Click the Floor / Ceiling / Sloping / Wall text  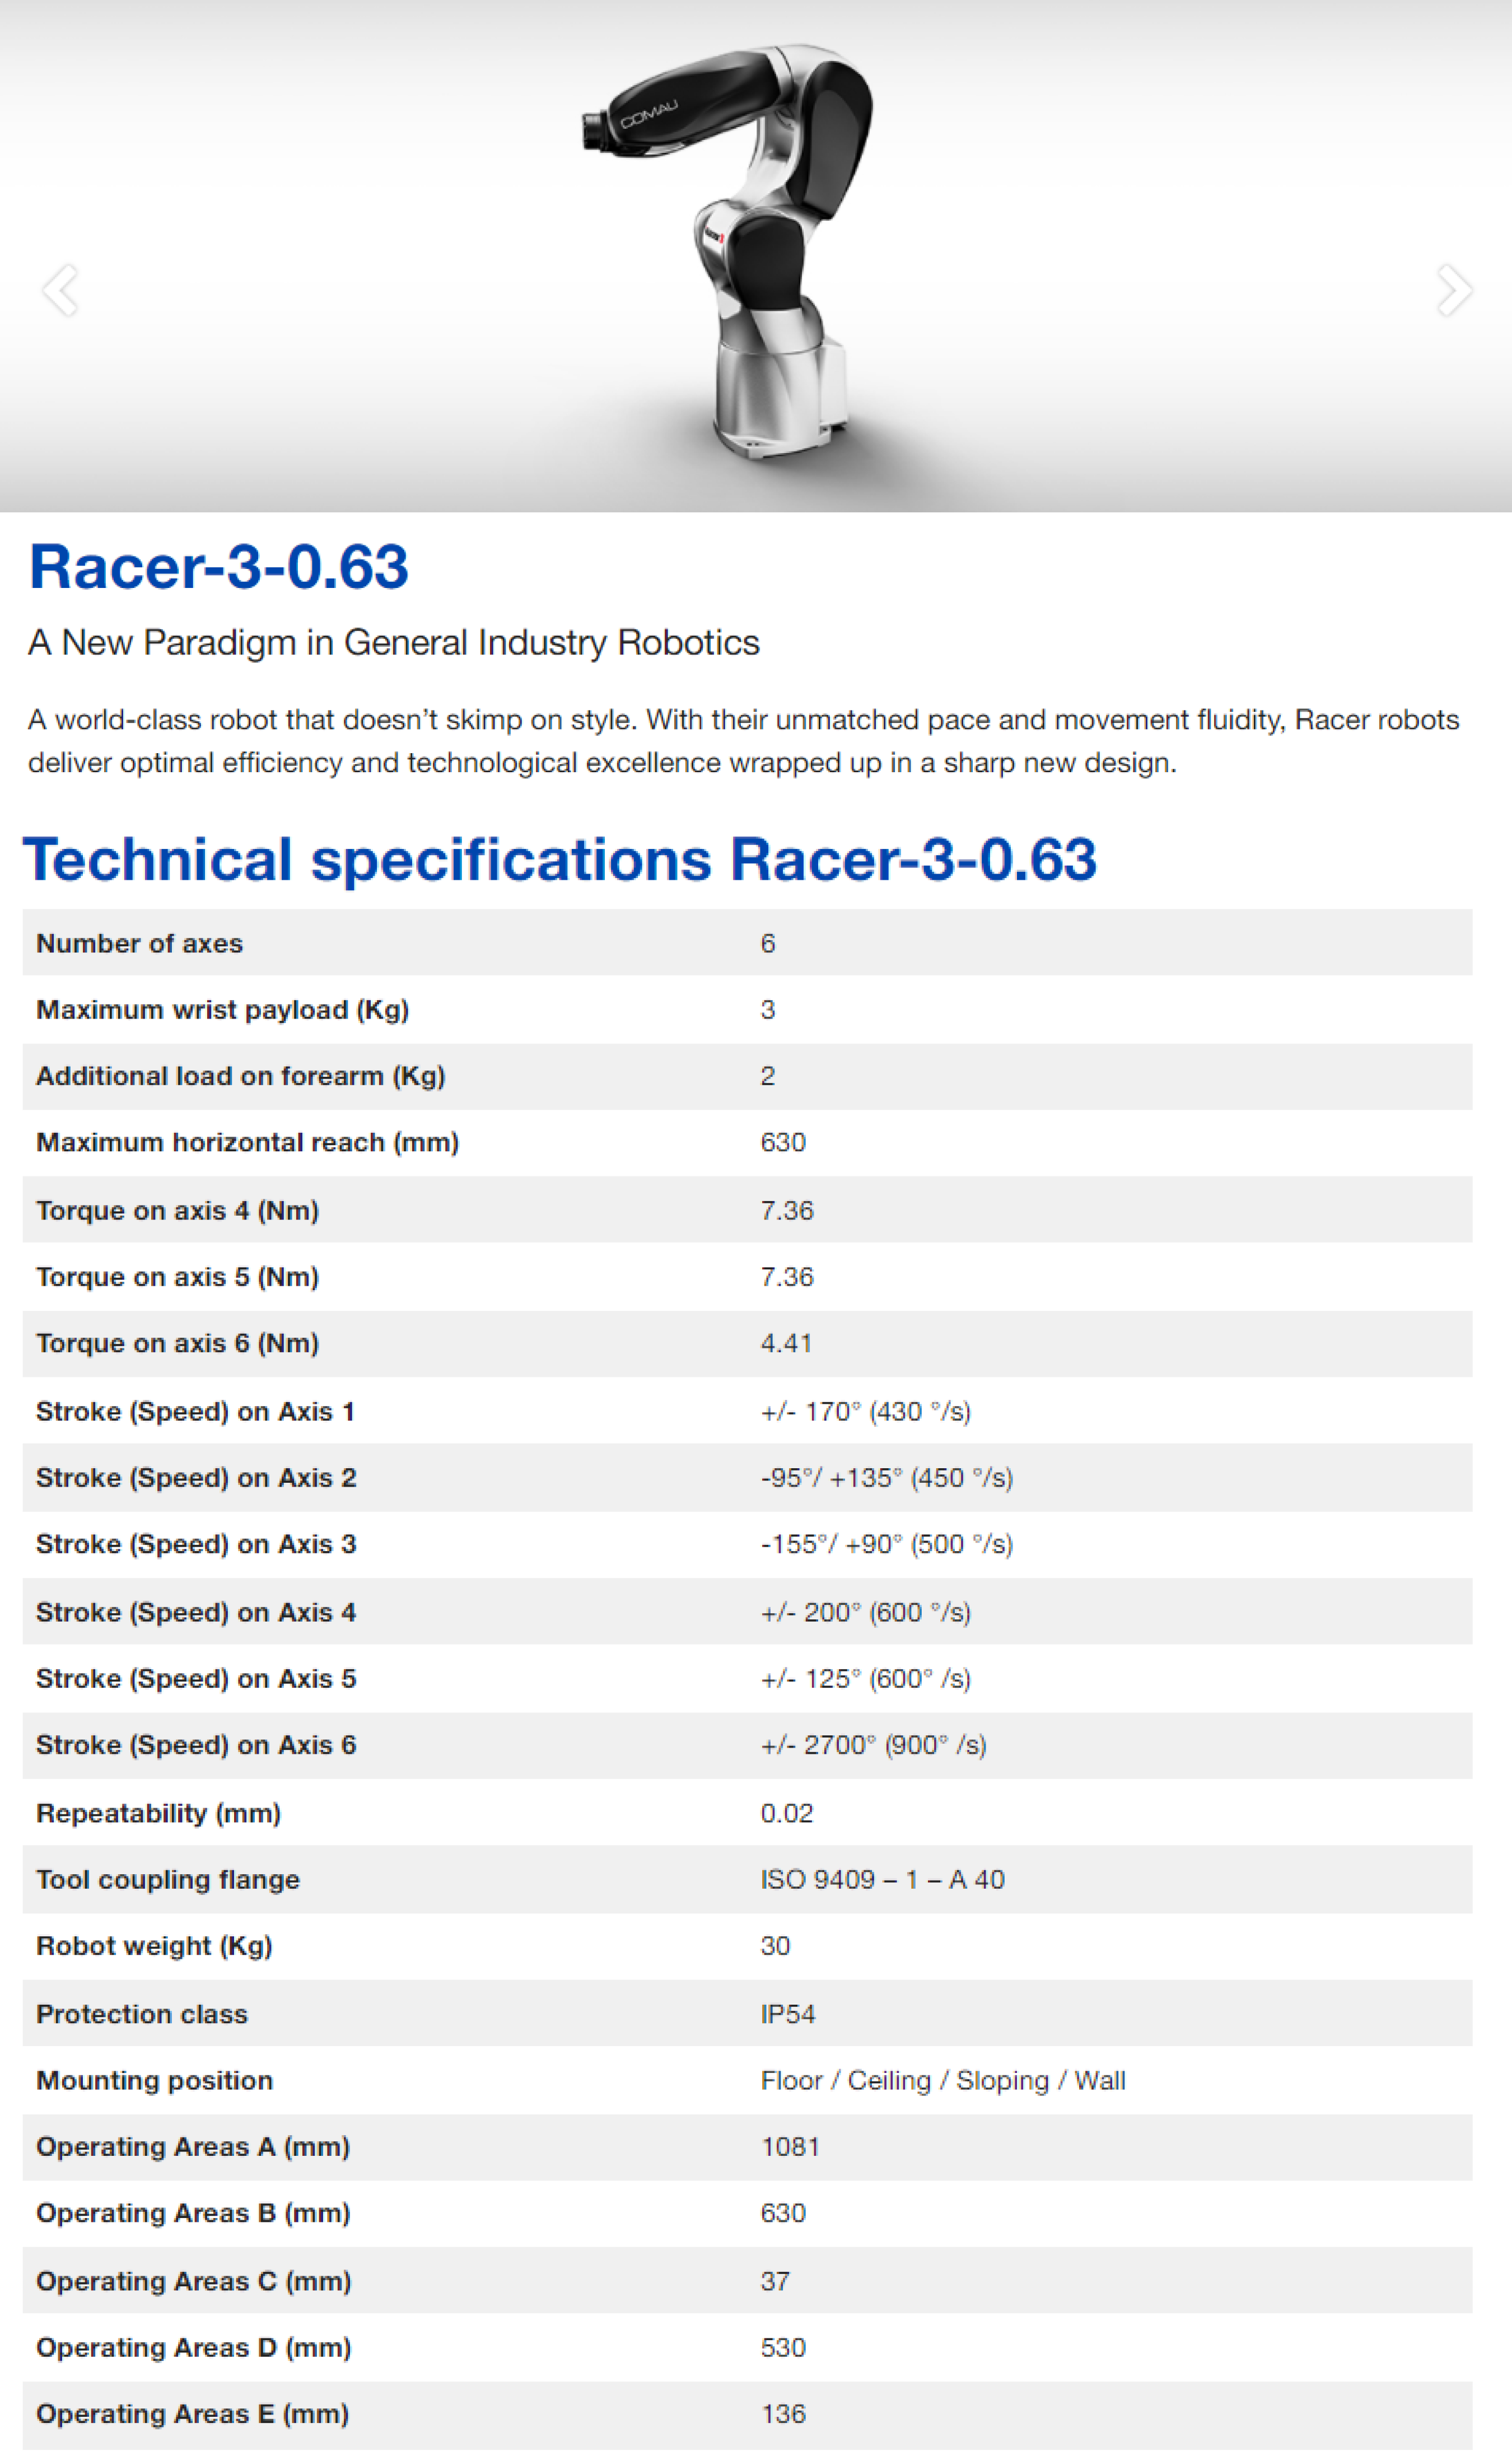coord(942,2080)
